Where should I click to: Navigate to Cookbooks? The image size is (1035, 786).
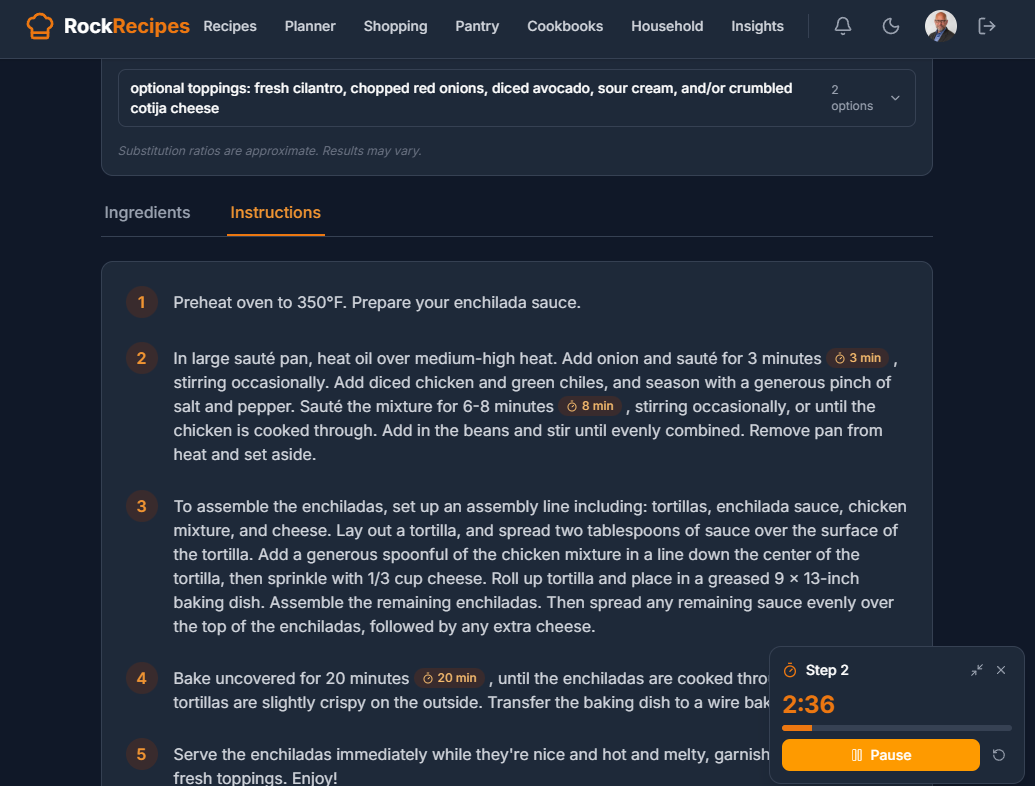click(565, 26)
